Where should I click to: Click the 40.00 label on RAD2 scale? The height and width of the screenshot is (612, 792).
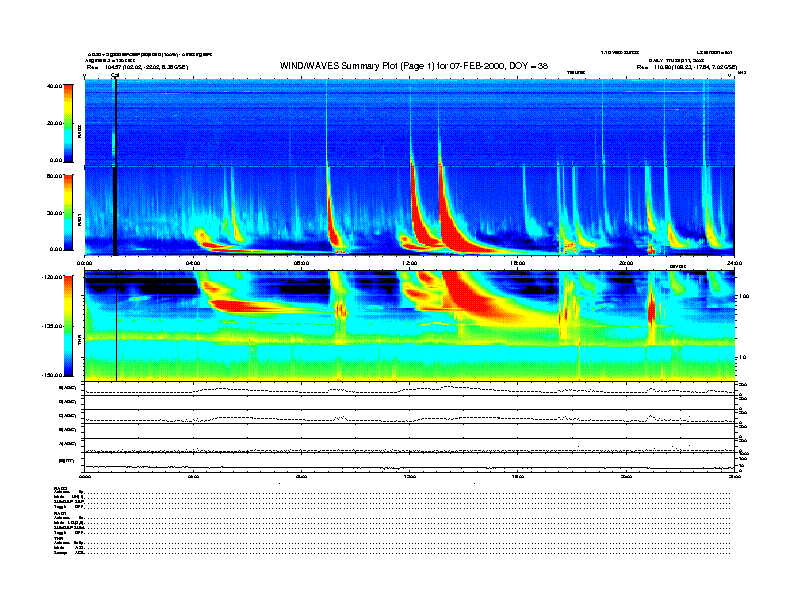point(54,86)
